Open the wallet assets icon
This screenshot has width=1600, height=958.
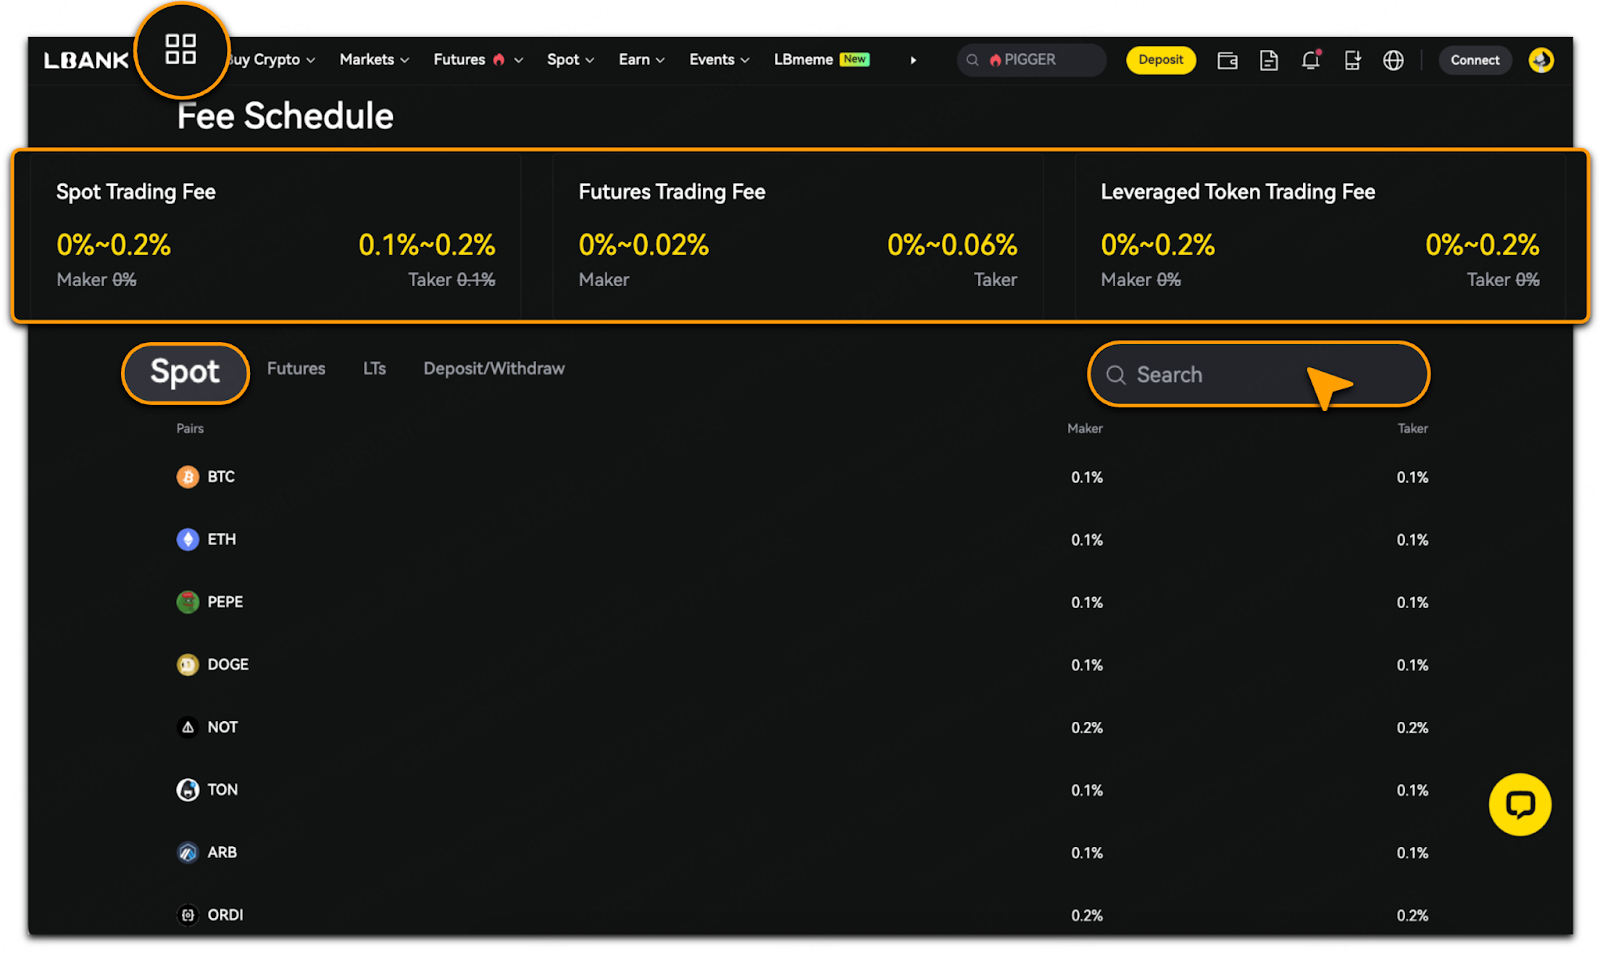pos(1227,61)
